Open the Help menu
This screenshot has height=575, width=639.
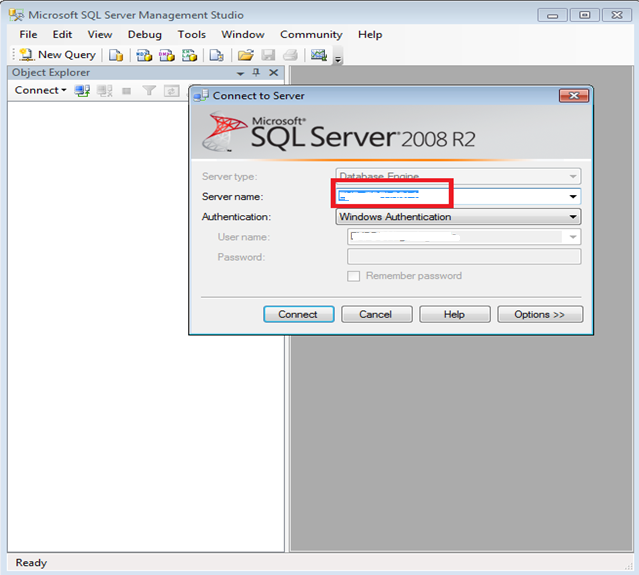370,35
